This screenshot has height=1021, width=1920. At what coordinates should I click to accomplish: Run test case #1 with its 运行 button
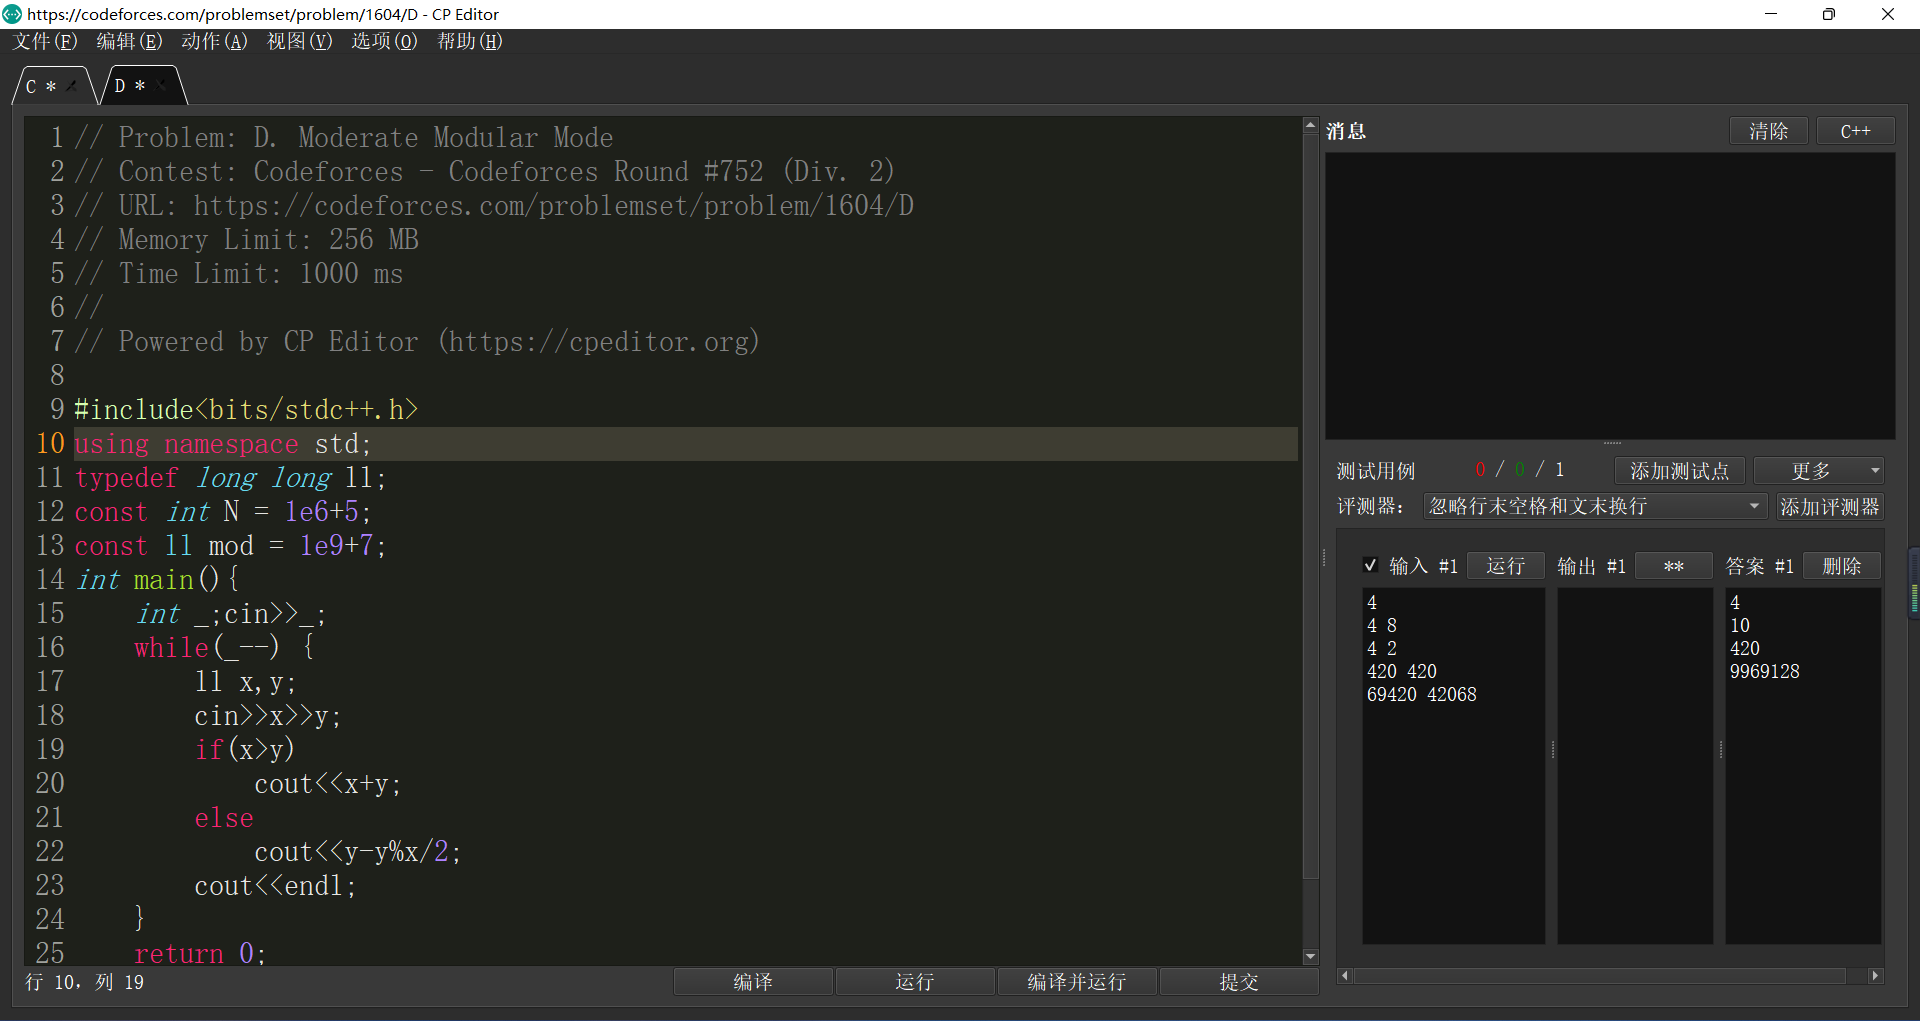(1506, 566)
